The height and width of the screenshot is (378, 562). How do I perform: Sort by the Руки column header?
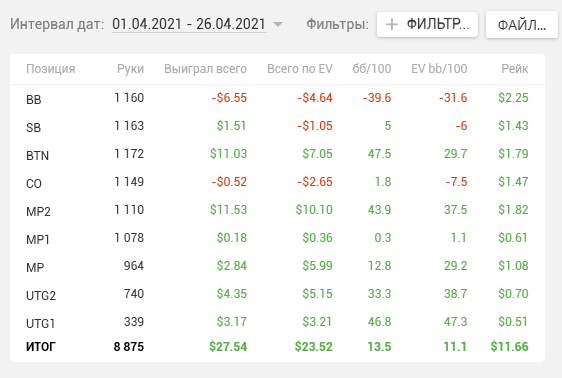tap(130, 69)
